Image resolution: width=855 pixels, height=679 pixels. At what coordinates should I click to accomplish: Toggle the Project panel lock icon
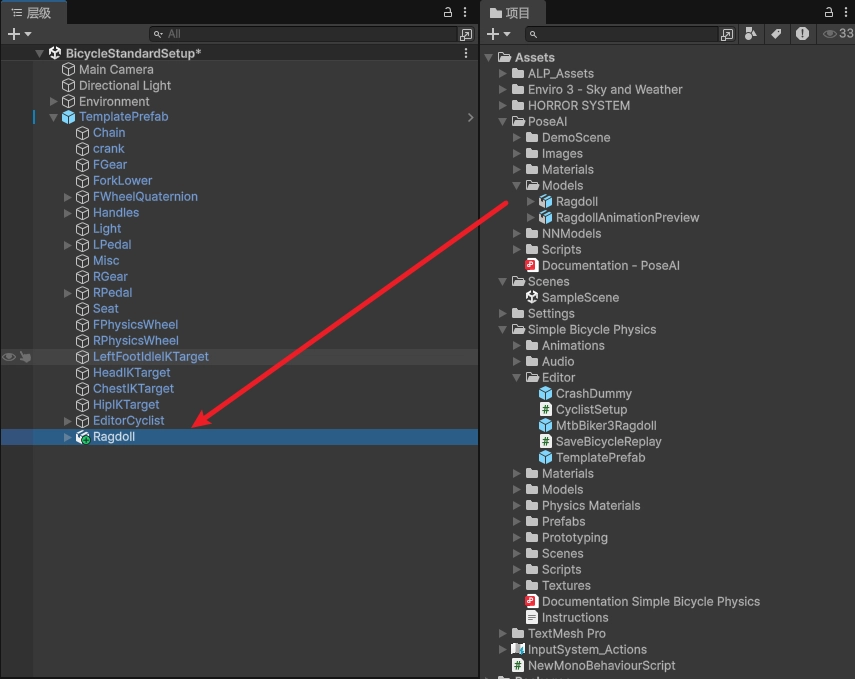828,12
